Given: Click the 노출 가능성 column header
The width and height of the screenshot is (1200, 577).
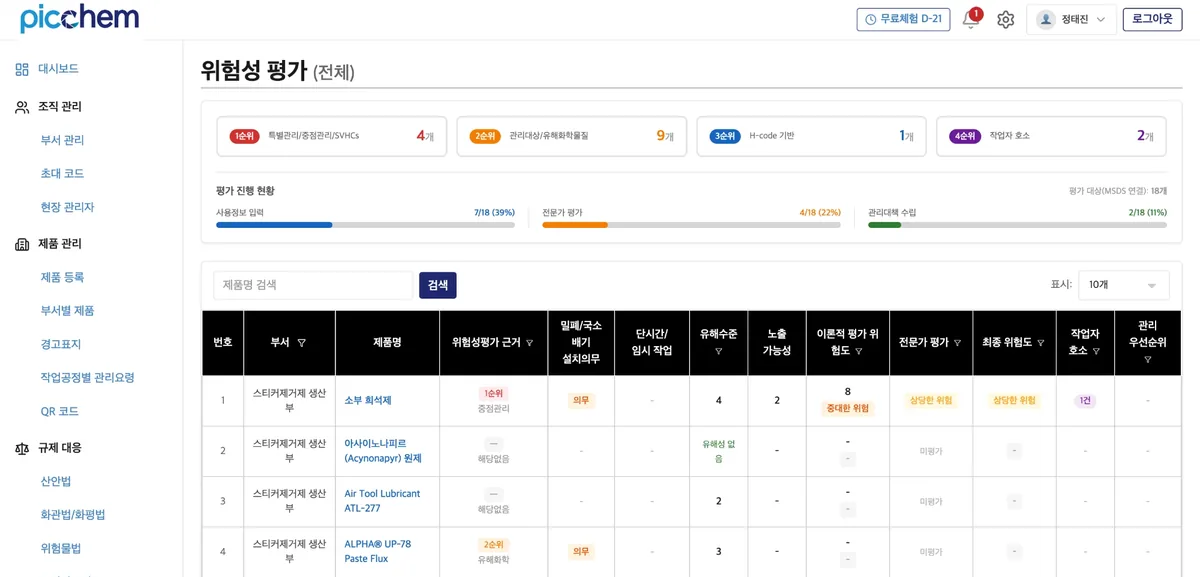Looking at the screenshot, I should (x=777, y=343).
